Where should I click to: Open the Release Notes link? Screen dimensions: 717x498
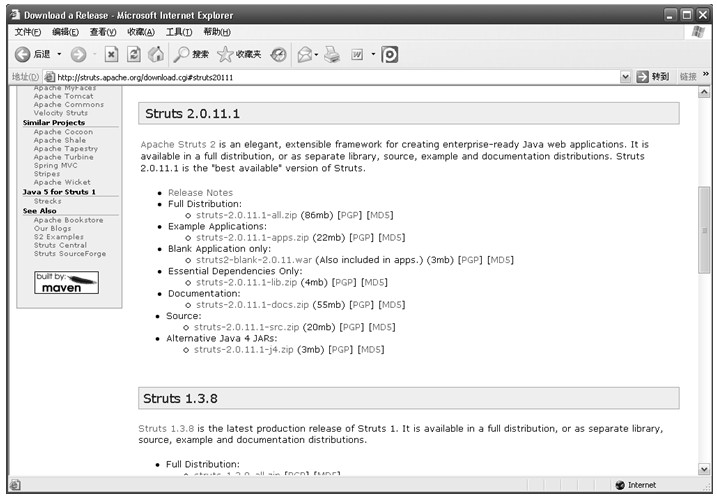click(x=200, y=193)
